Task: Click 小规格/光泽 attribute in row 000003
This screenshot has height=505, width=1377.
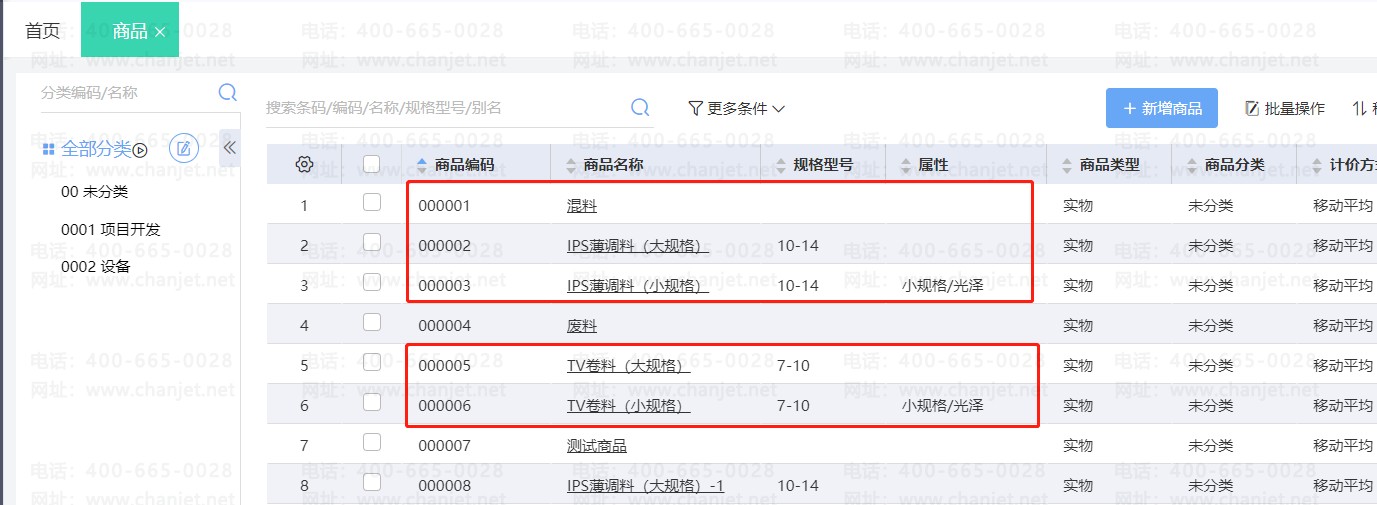Action: [x=942, y=286]
